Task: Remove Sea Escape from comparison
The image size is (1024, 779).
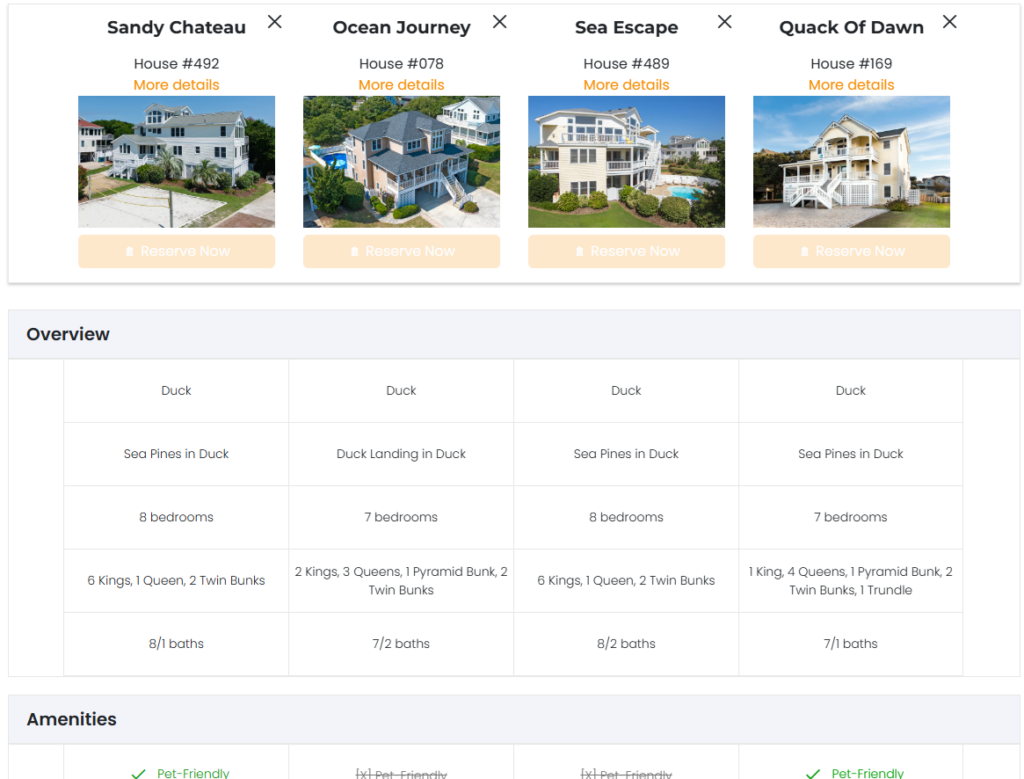Action: point(725,22)
